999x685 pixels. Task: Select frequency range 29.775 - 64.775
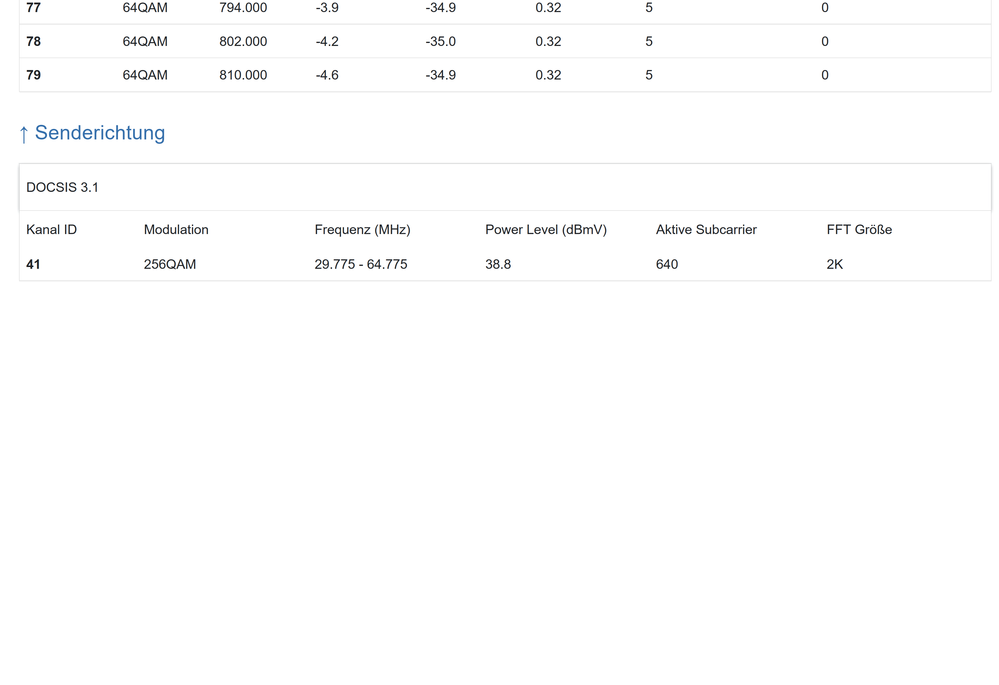[361, 264]
